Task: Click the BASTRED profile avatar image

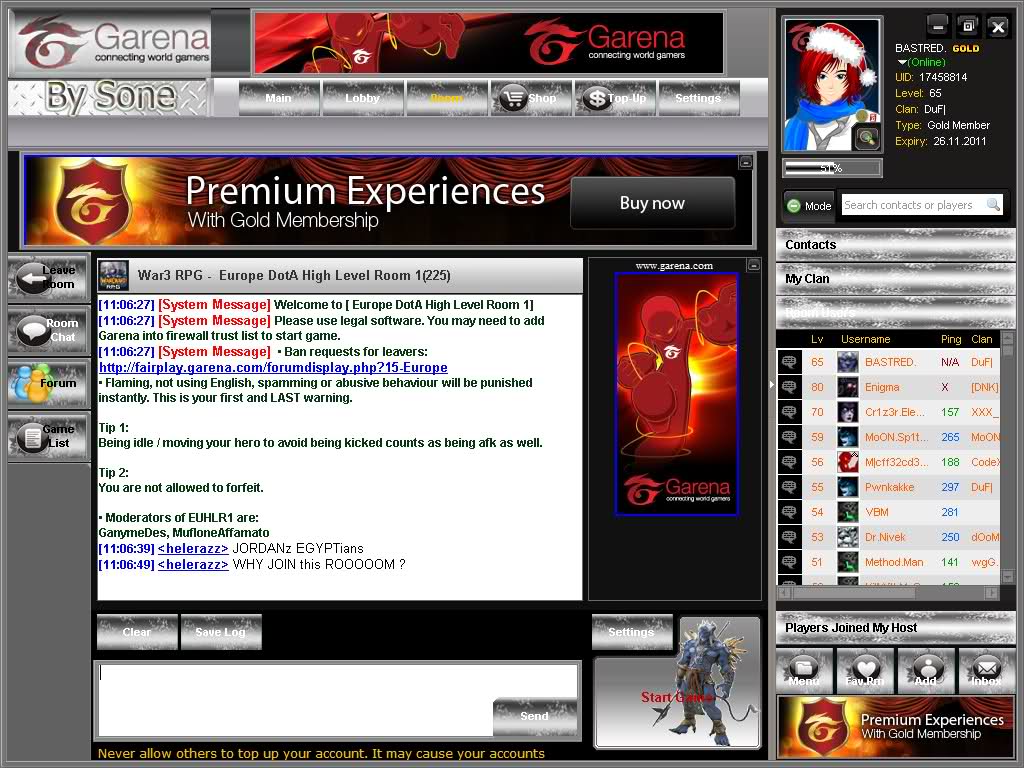Action: click(x=832, y=86)
